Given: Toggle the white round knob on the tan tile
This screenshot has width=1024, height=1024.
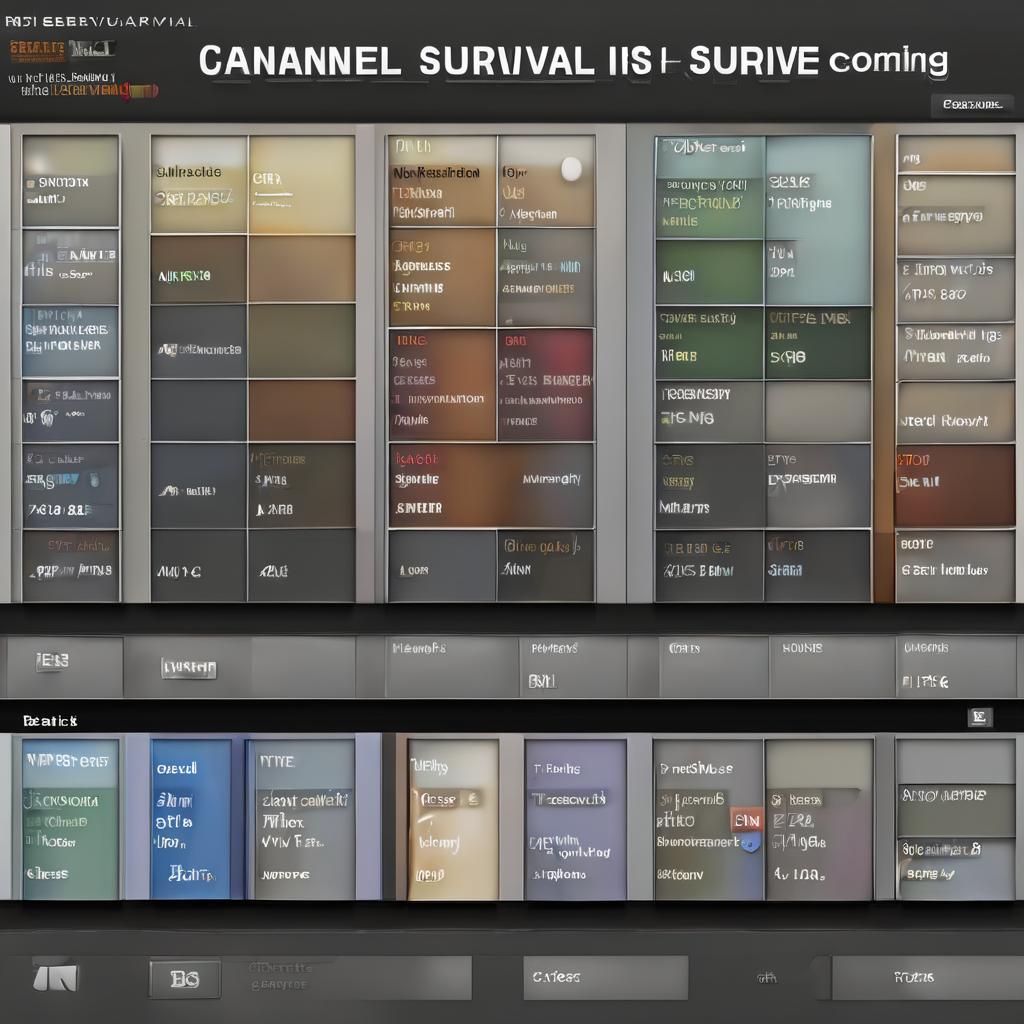Looking at the screenshot, I should pos(571,169).
